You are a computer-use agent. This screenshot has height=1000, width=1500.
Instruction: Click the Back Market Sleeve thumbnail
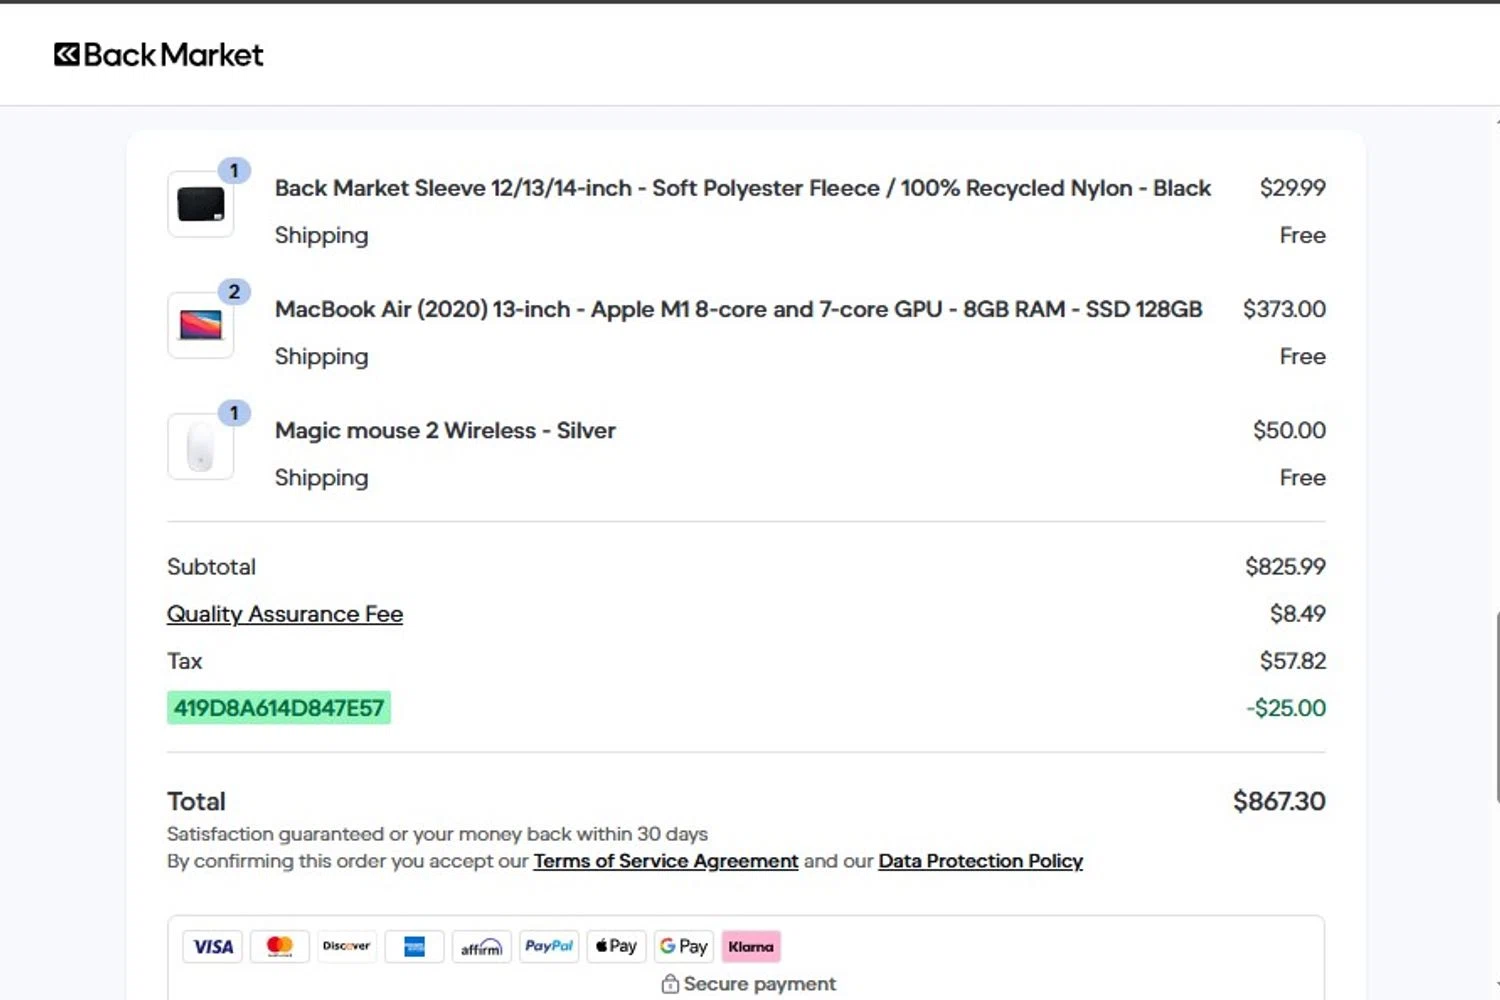coord(201,205)
